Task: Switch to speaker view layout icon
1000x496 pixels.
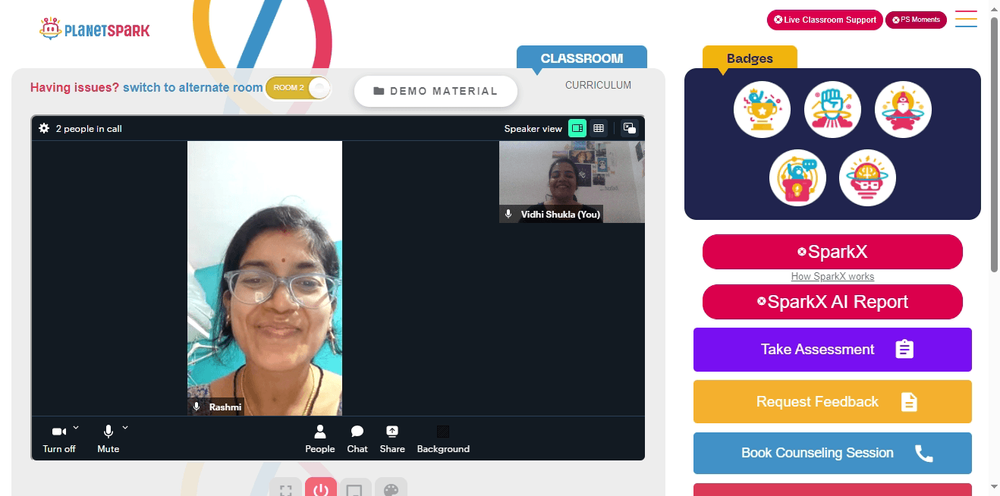Action: click(x=577, y=128)
